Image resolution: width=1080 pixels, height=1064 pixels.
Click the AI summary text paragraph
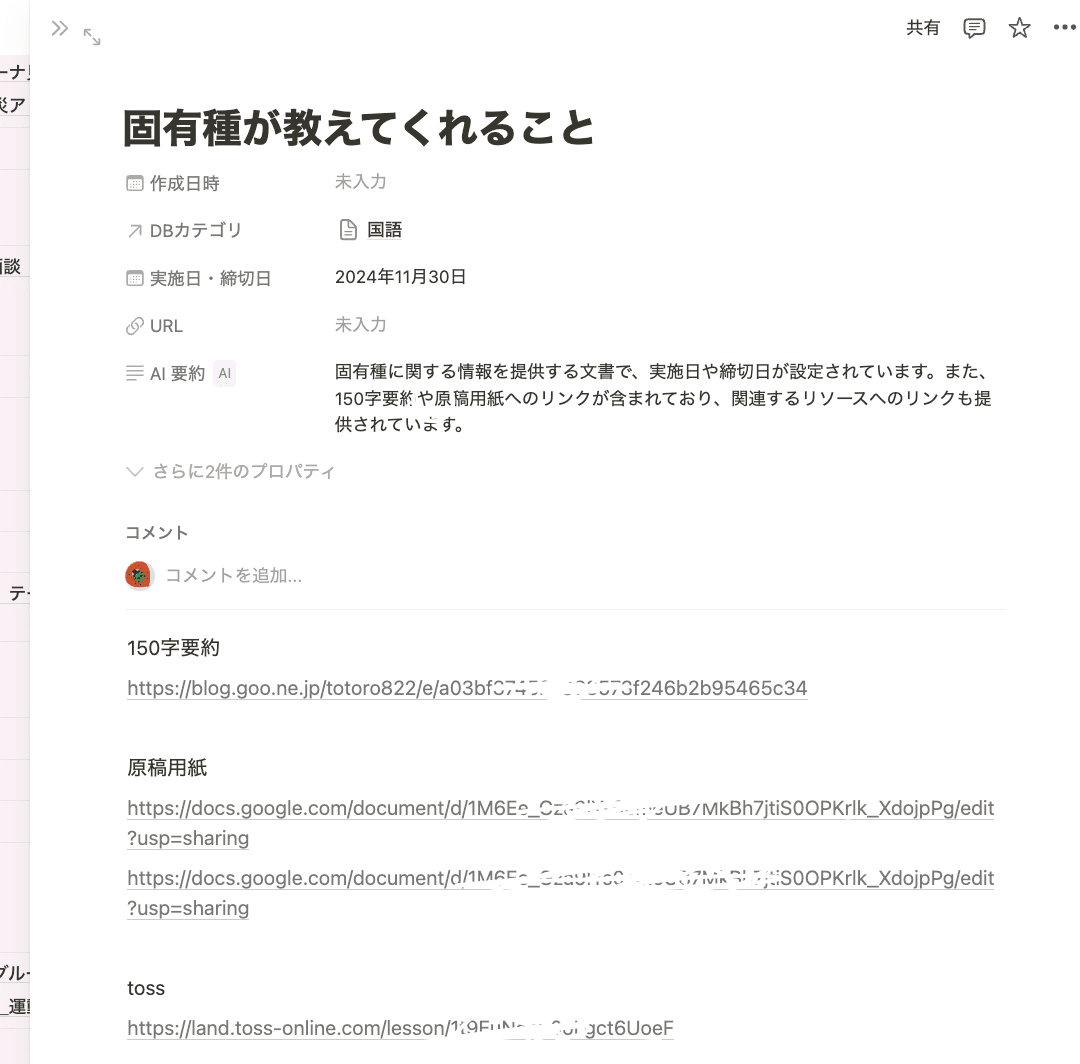coord(663,397)
